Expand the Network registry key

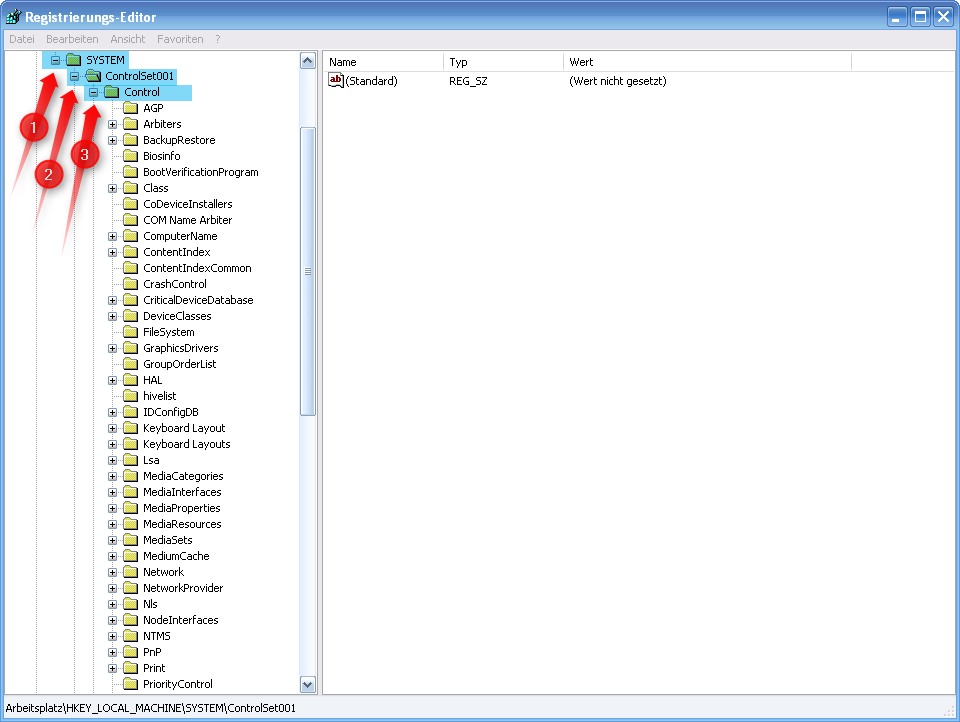pos(112,571)
